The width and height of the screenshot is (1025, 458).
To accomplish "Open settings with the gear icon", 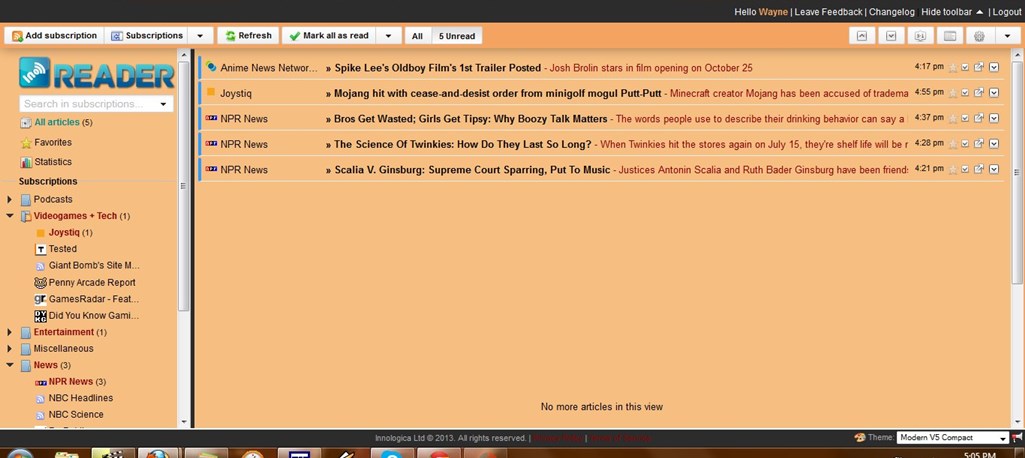I will [979, 36].
